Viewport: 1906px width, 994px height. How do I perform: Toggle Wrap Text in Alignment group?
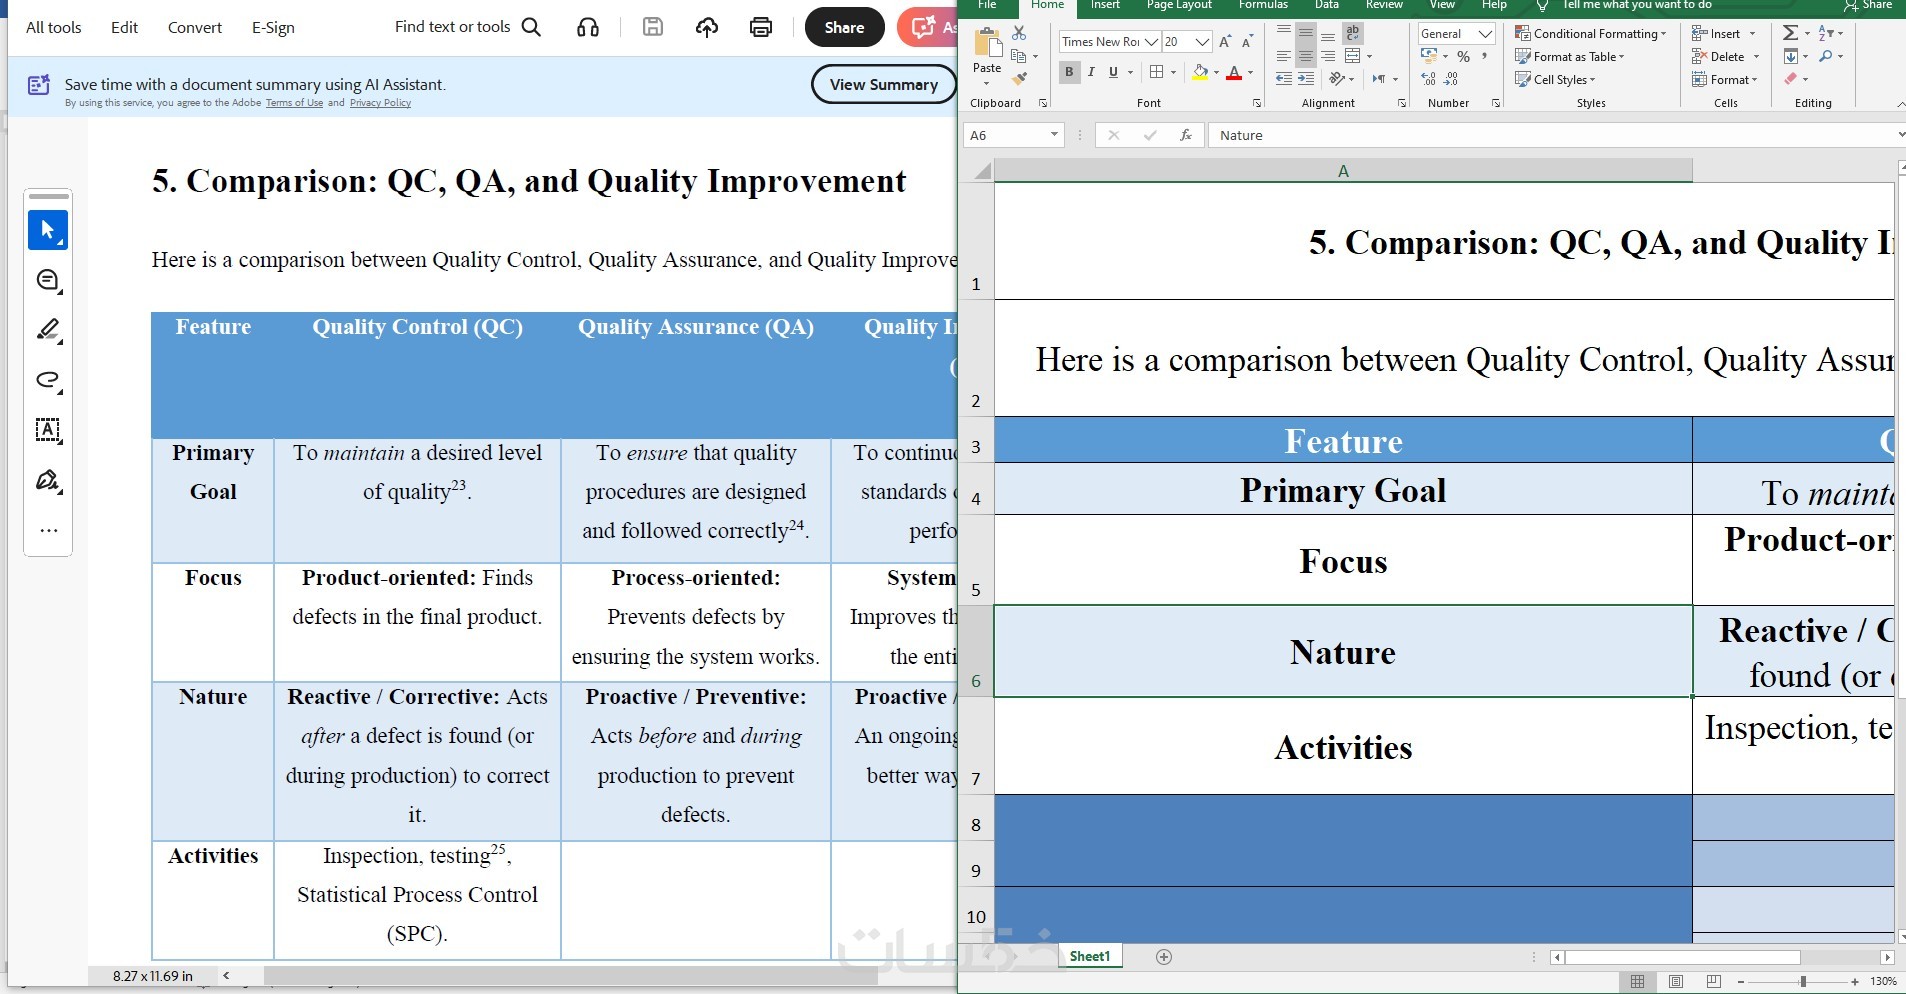pyautogui.click(x=1353, y=34)
